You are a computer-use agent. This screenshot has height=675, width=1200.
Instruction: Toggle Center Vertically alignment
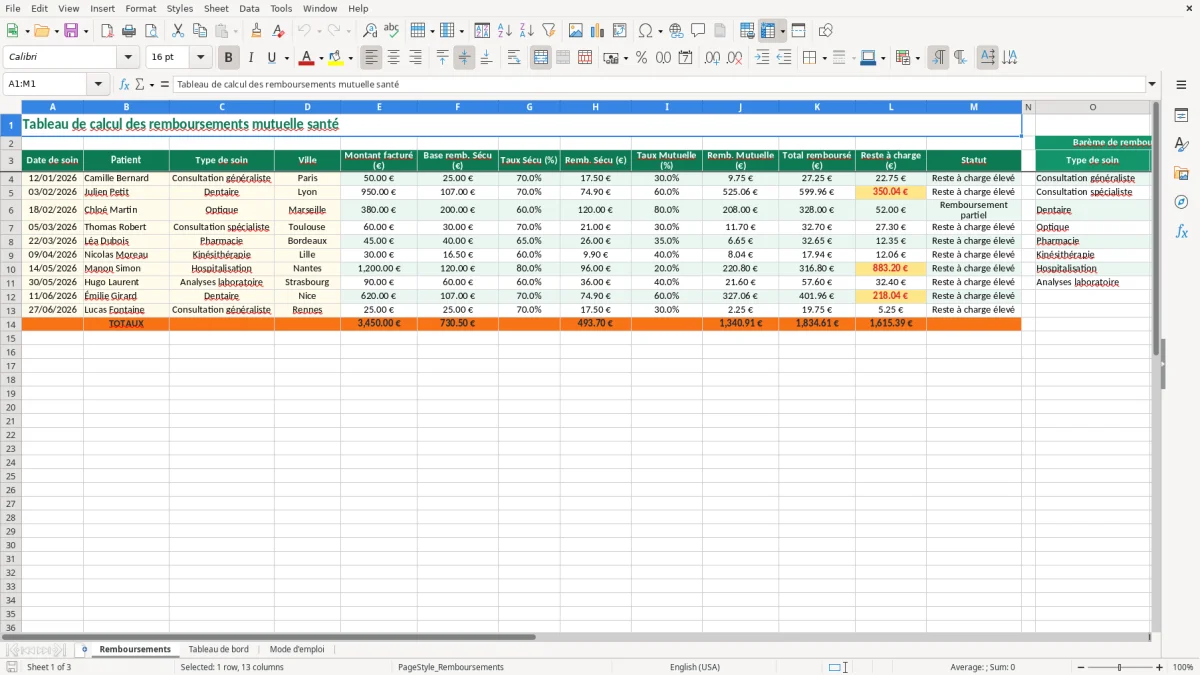pos(464,58)
